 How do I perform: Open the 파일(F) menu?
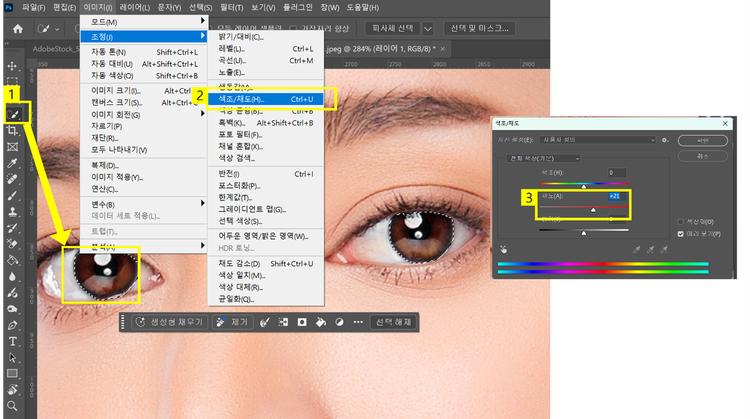33,8
